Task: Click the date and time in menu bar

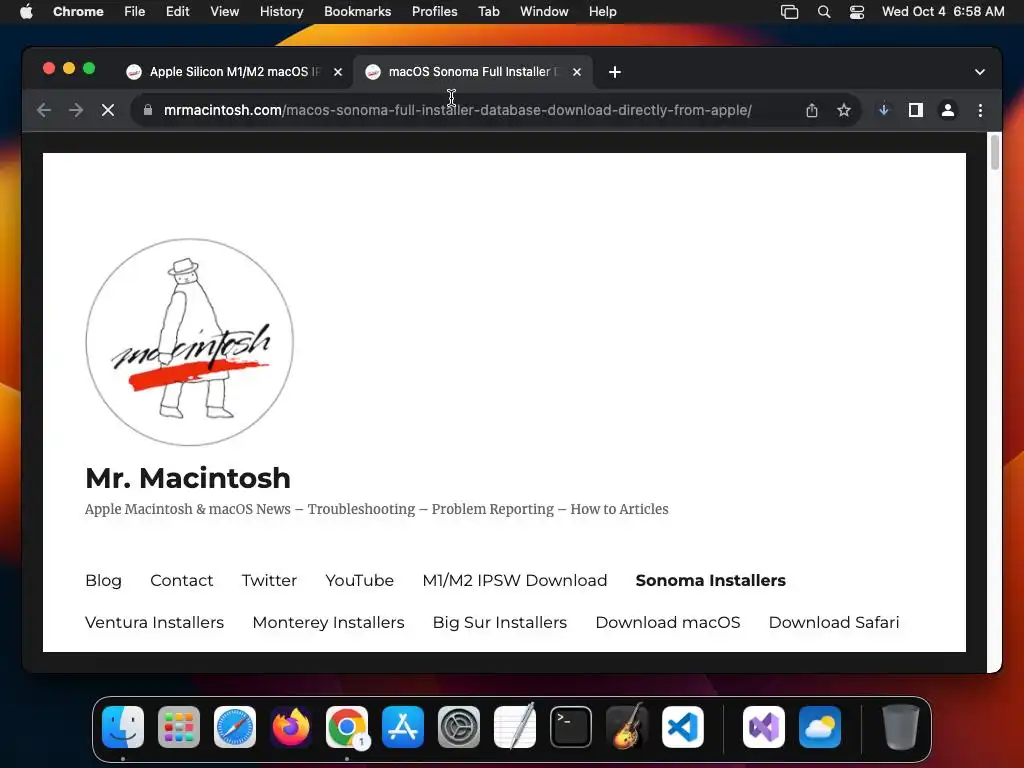Action: tap(943, 12)
